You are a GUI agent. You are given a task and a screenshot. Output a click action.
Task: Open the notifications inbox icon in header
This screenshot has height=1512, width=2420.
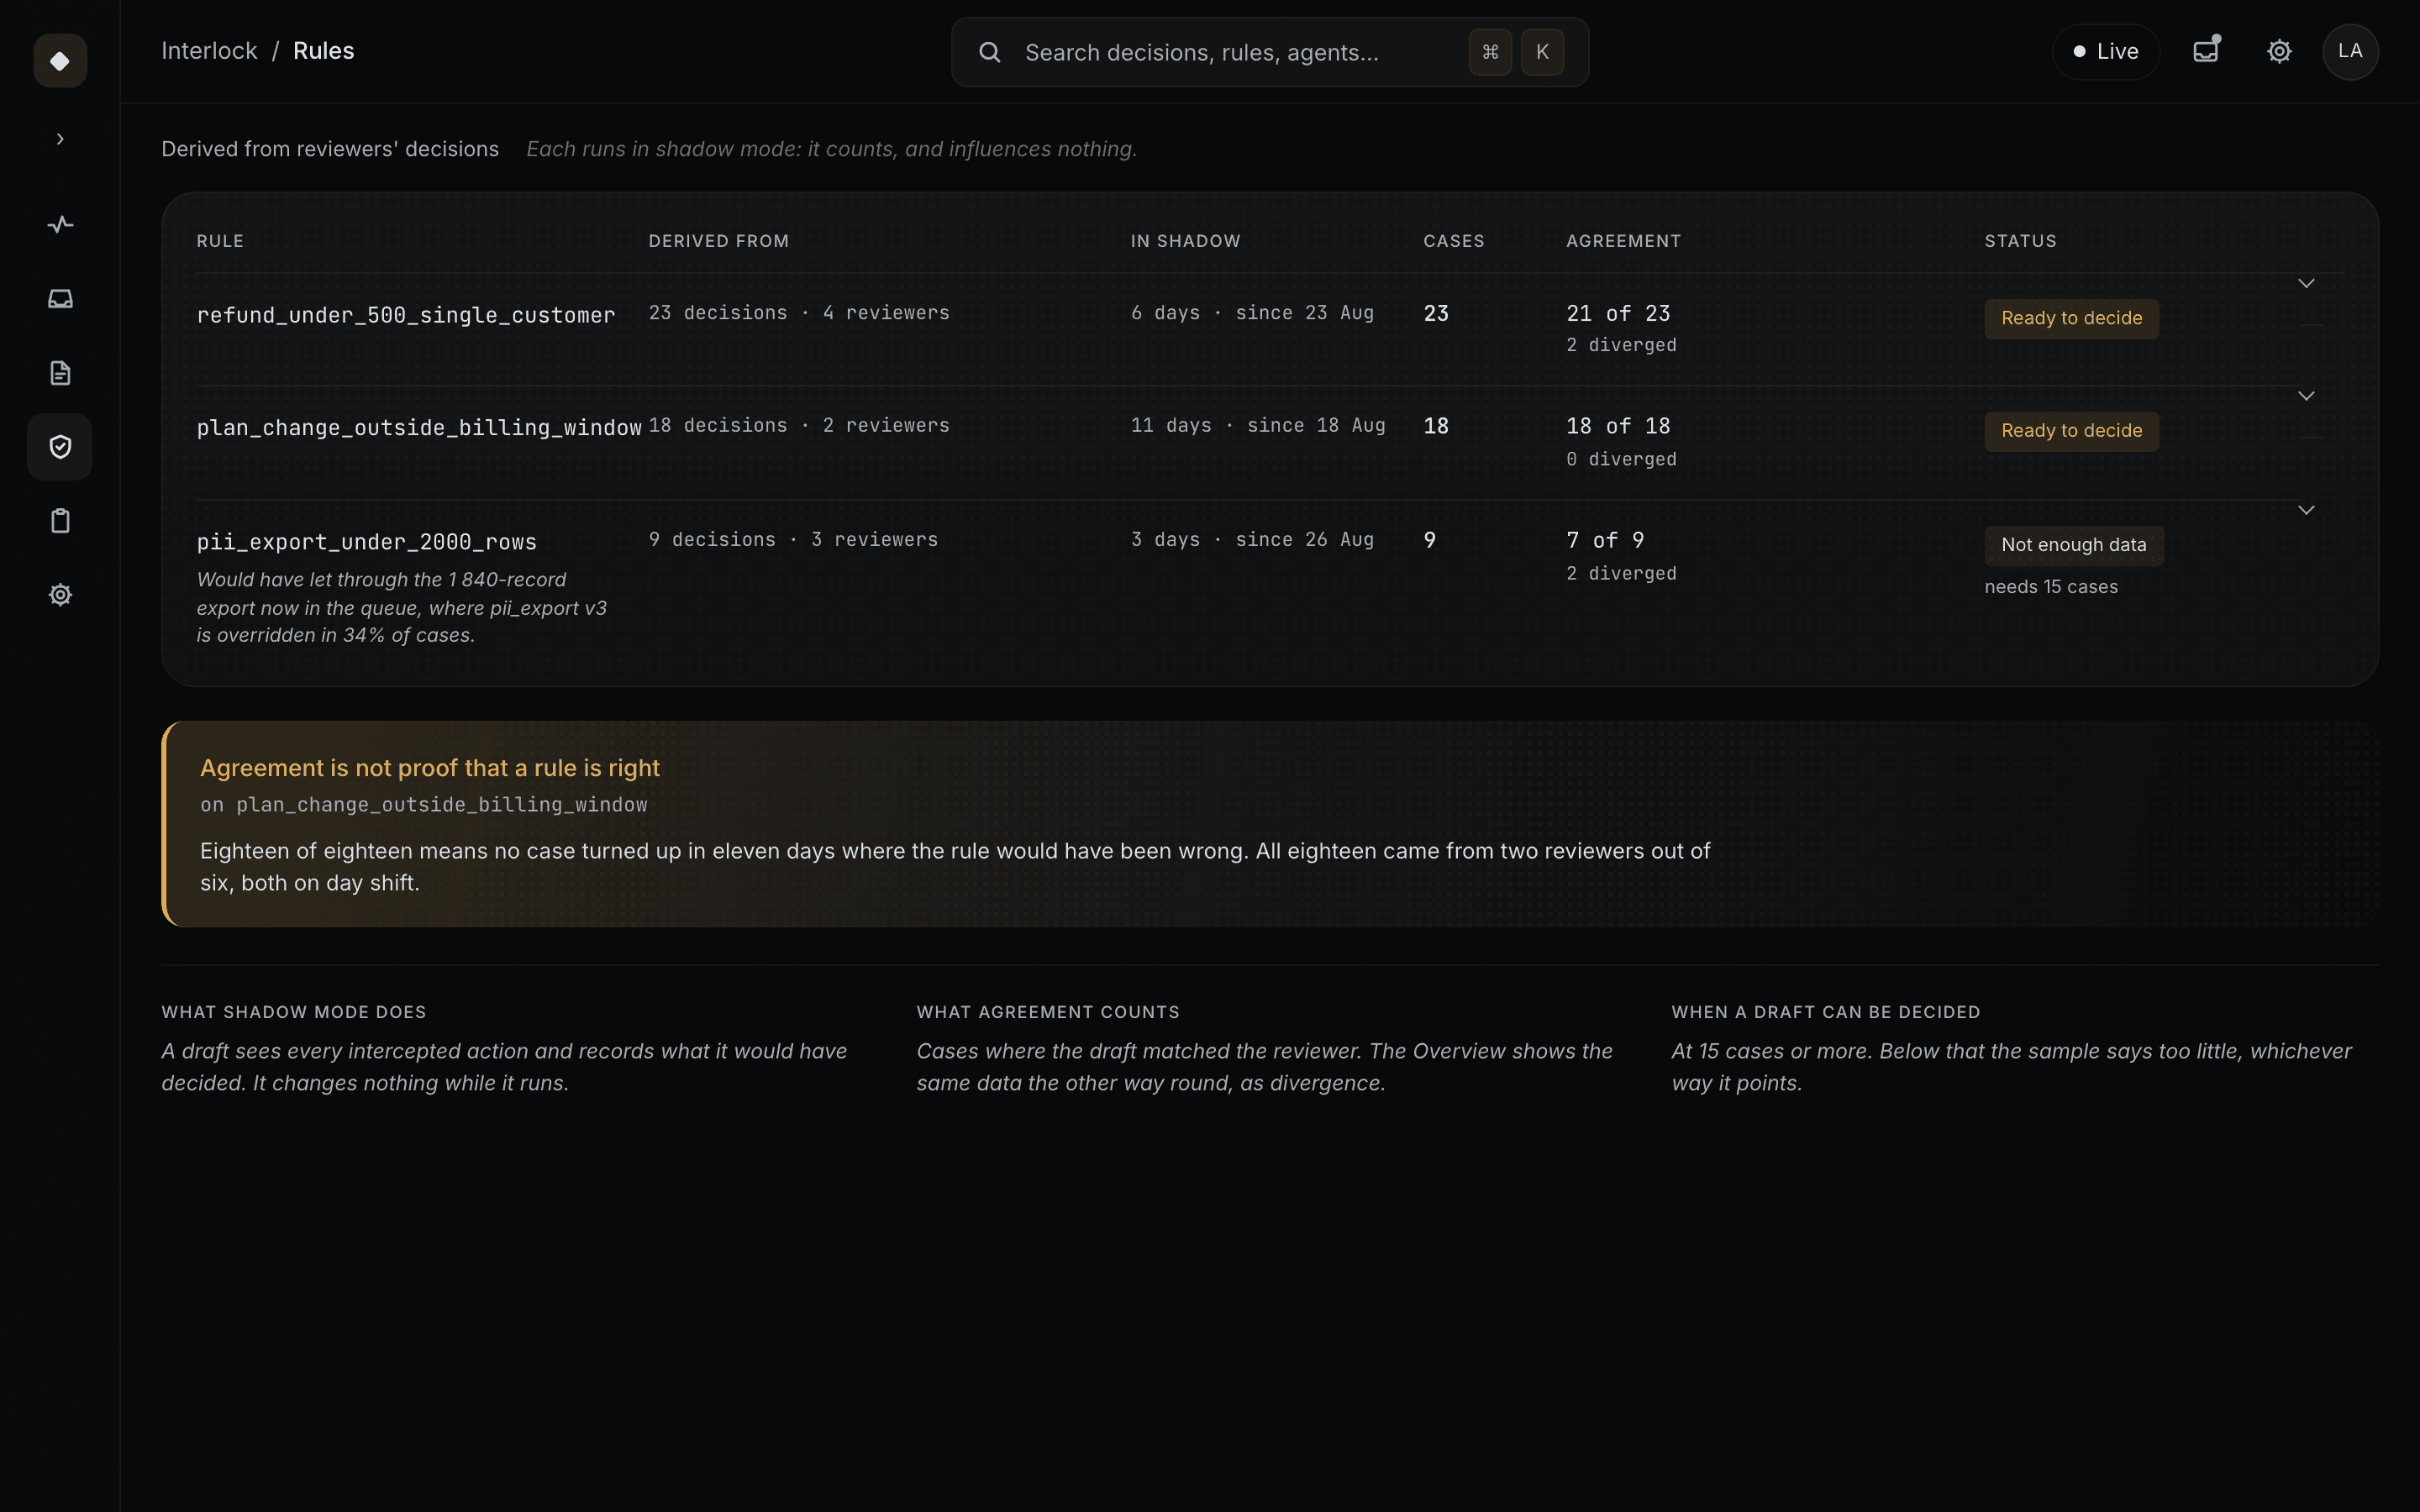[2206, 51]
